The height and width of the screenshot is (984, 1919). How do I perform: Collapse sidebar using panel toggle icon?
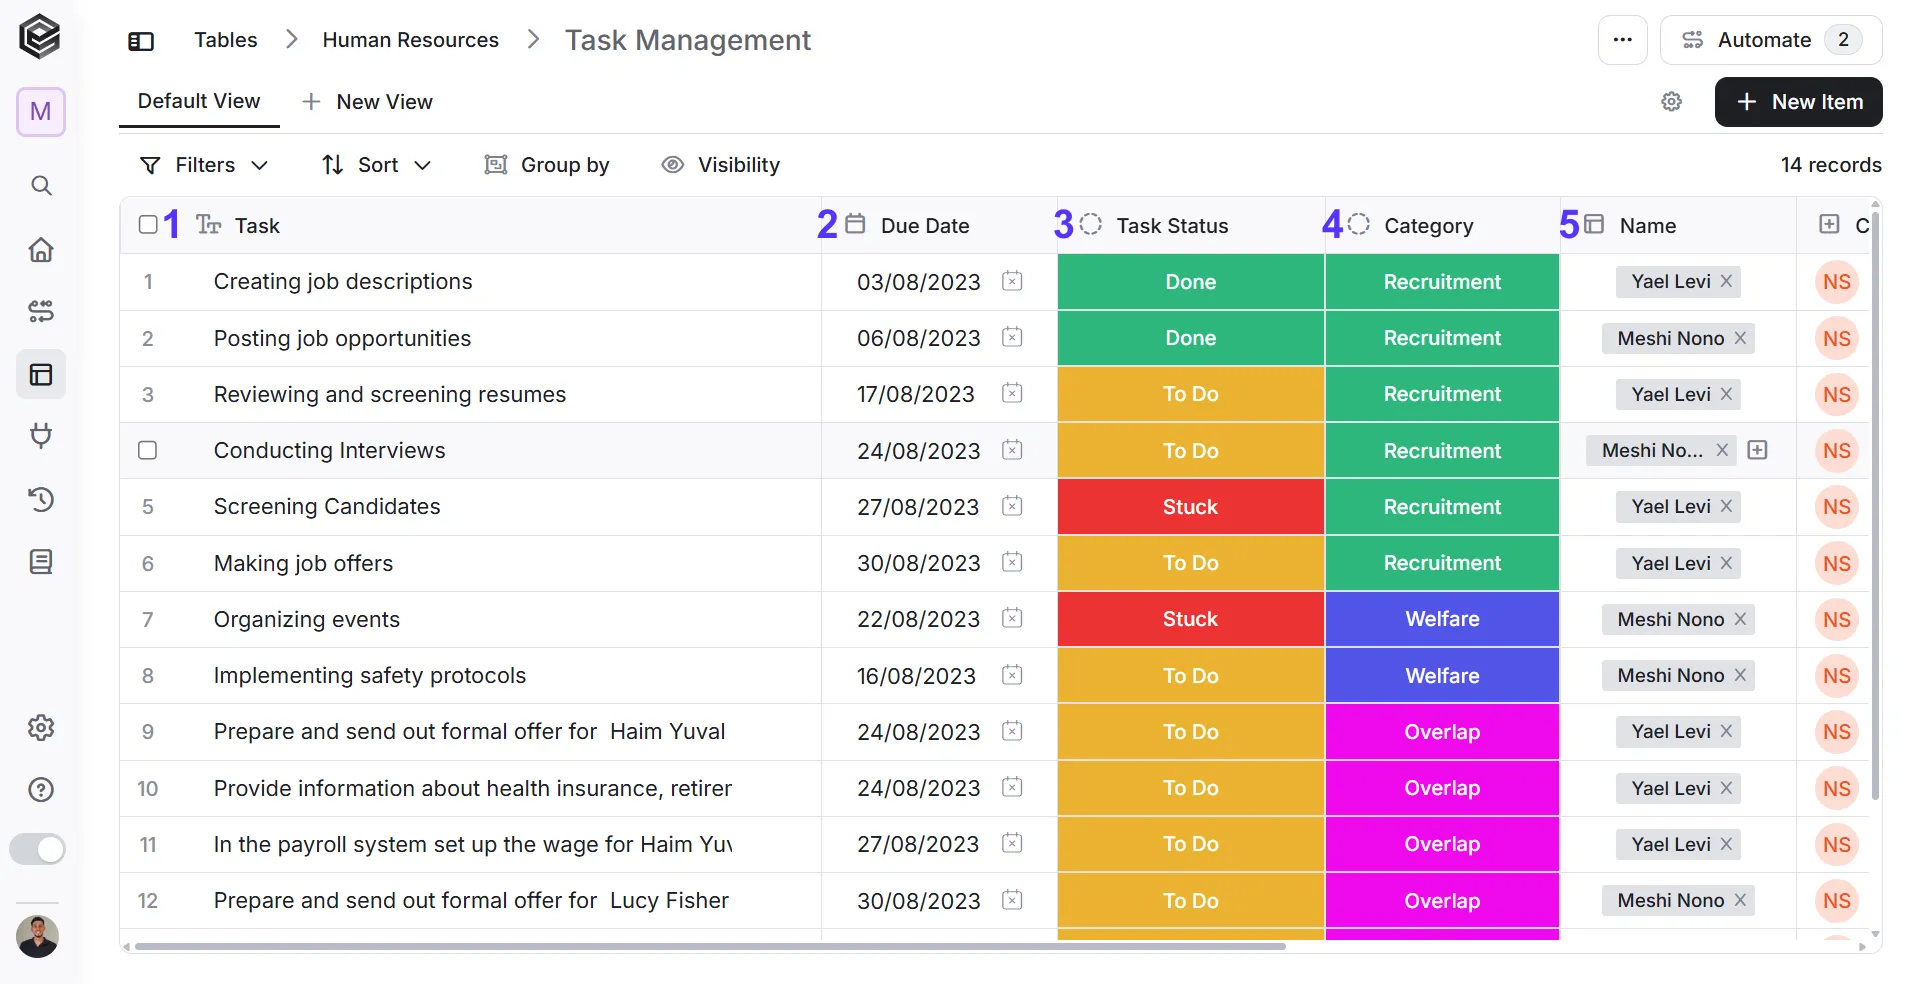coord(141,41)
